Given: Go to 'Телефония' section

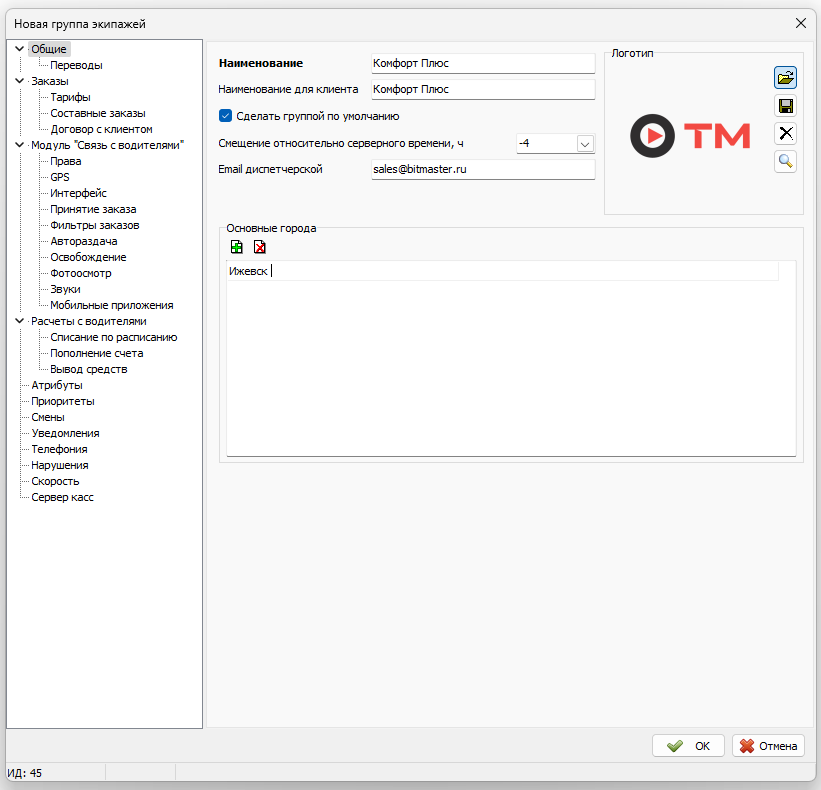Looking at the screenshot, I should coord(59,449).
